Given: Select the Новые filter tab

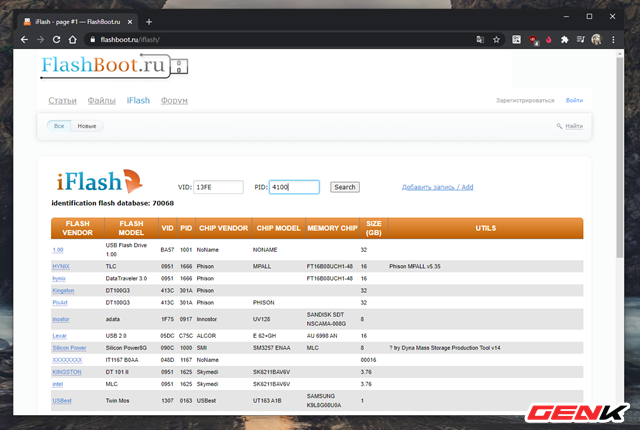Looking at the screenshot, I should point(87,126).
